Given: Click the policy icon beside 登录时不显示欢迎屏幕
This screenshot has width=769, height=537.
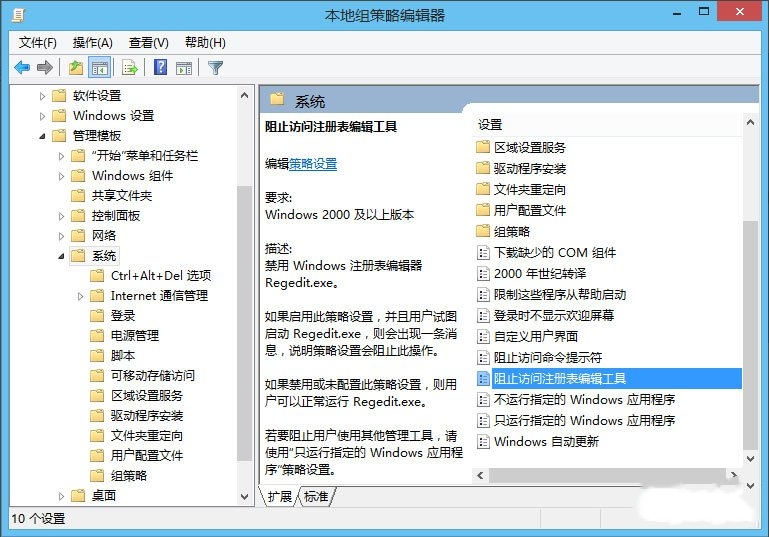Looking at the screenshot, I should pos(483,316).
